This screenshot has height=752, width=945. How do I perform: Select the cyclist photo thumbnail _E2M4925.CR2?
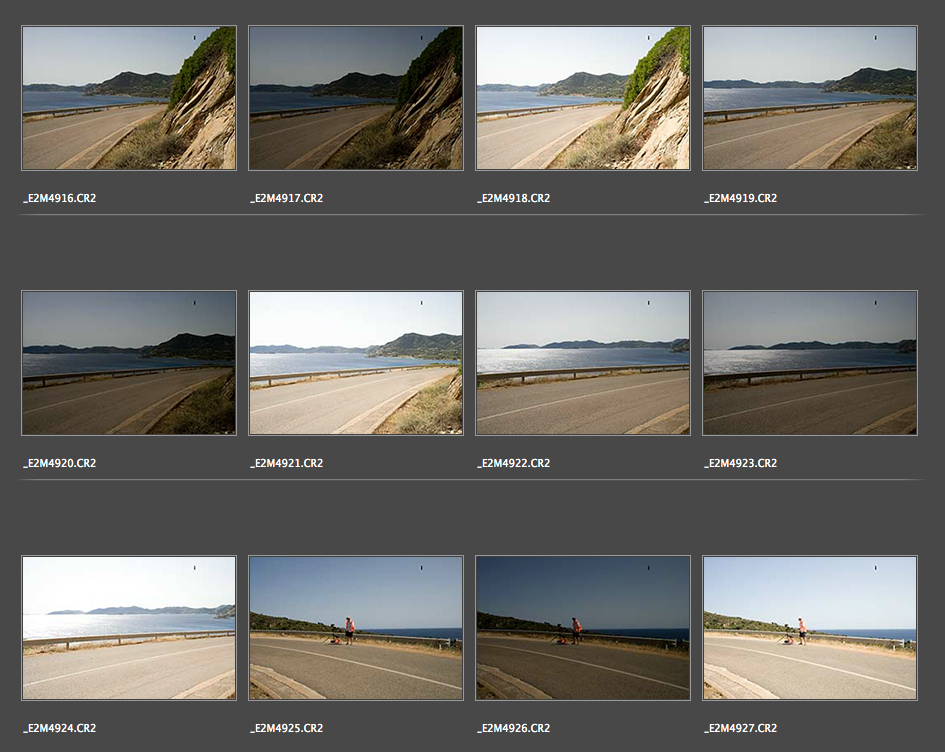coord(355,628)
